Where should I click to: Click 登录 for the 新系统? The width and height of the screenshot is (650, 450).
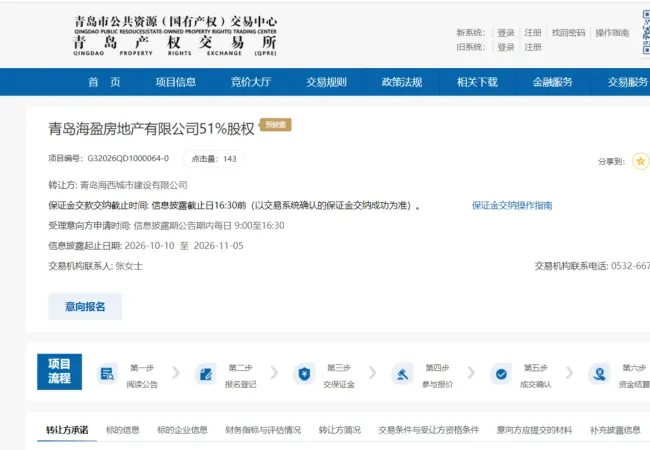506,33
